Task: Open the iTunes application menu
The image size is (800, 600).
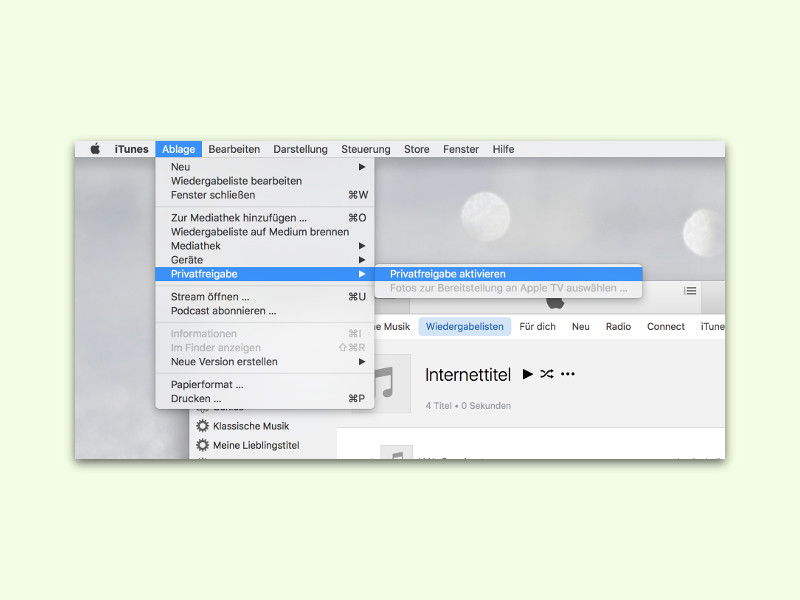Action: [131, 149]
